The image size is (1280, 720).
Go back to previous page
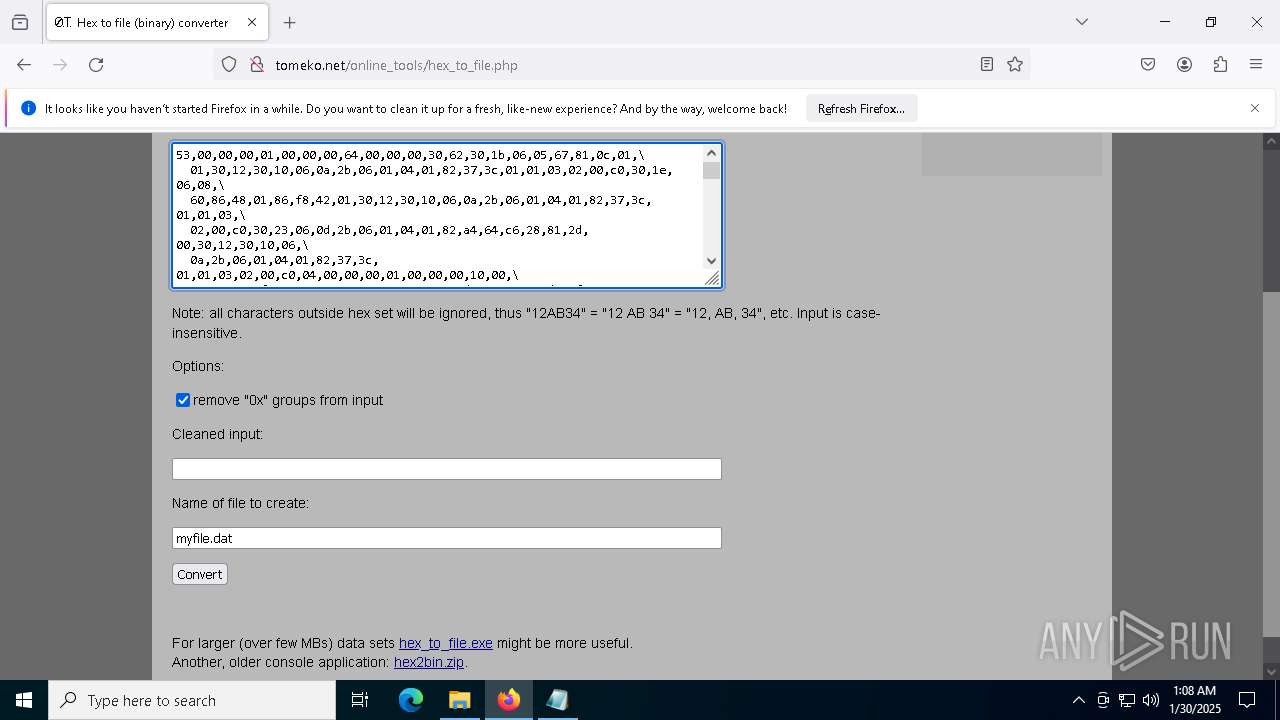pos(24,65)
